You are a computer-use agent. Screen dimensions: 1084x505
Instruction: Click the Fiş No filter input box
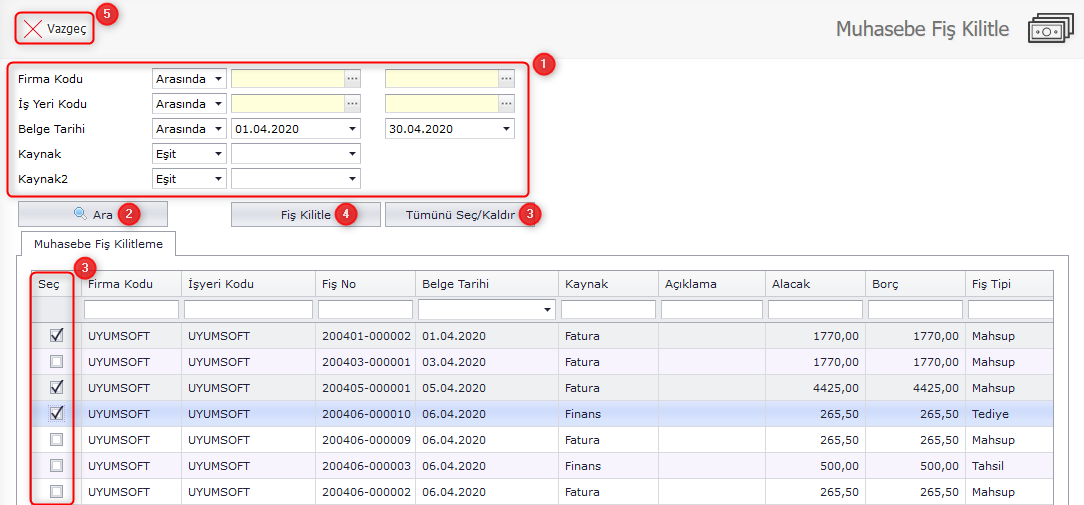(364, 310)
